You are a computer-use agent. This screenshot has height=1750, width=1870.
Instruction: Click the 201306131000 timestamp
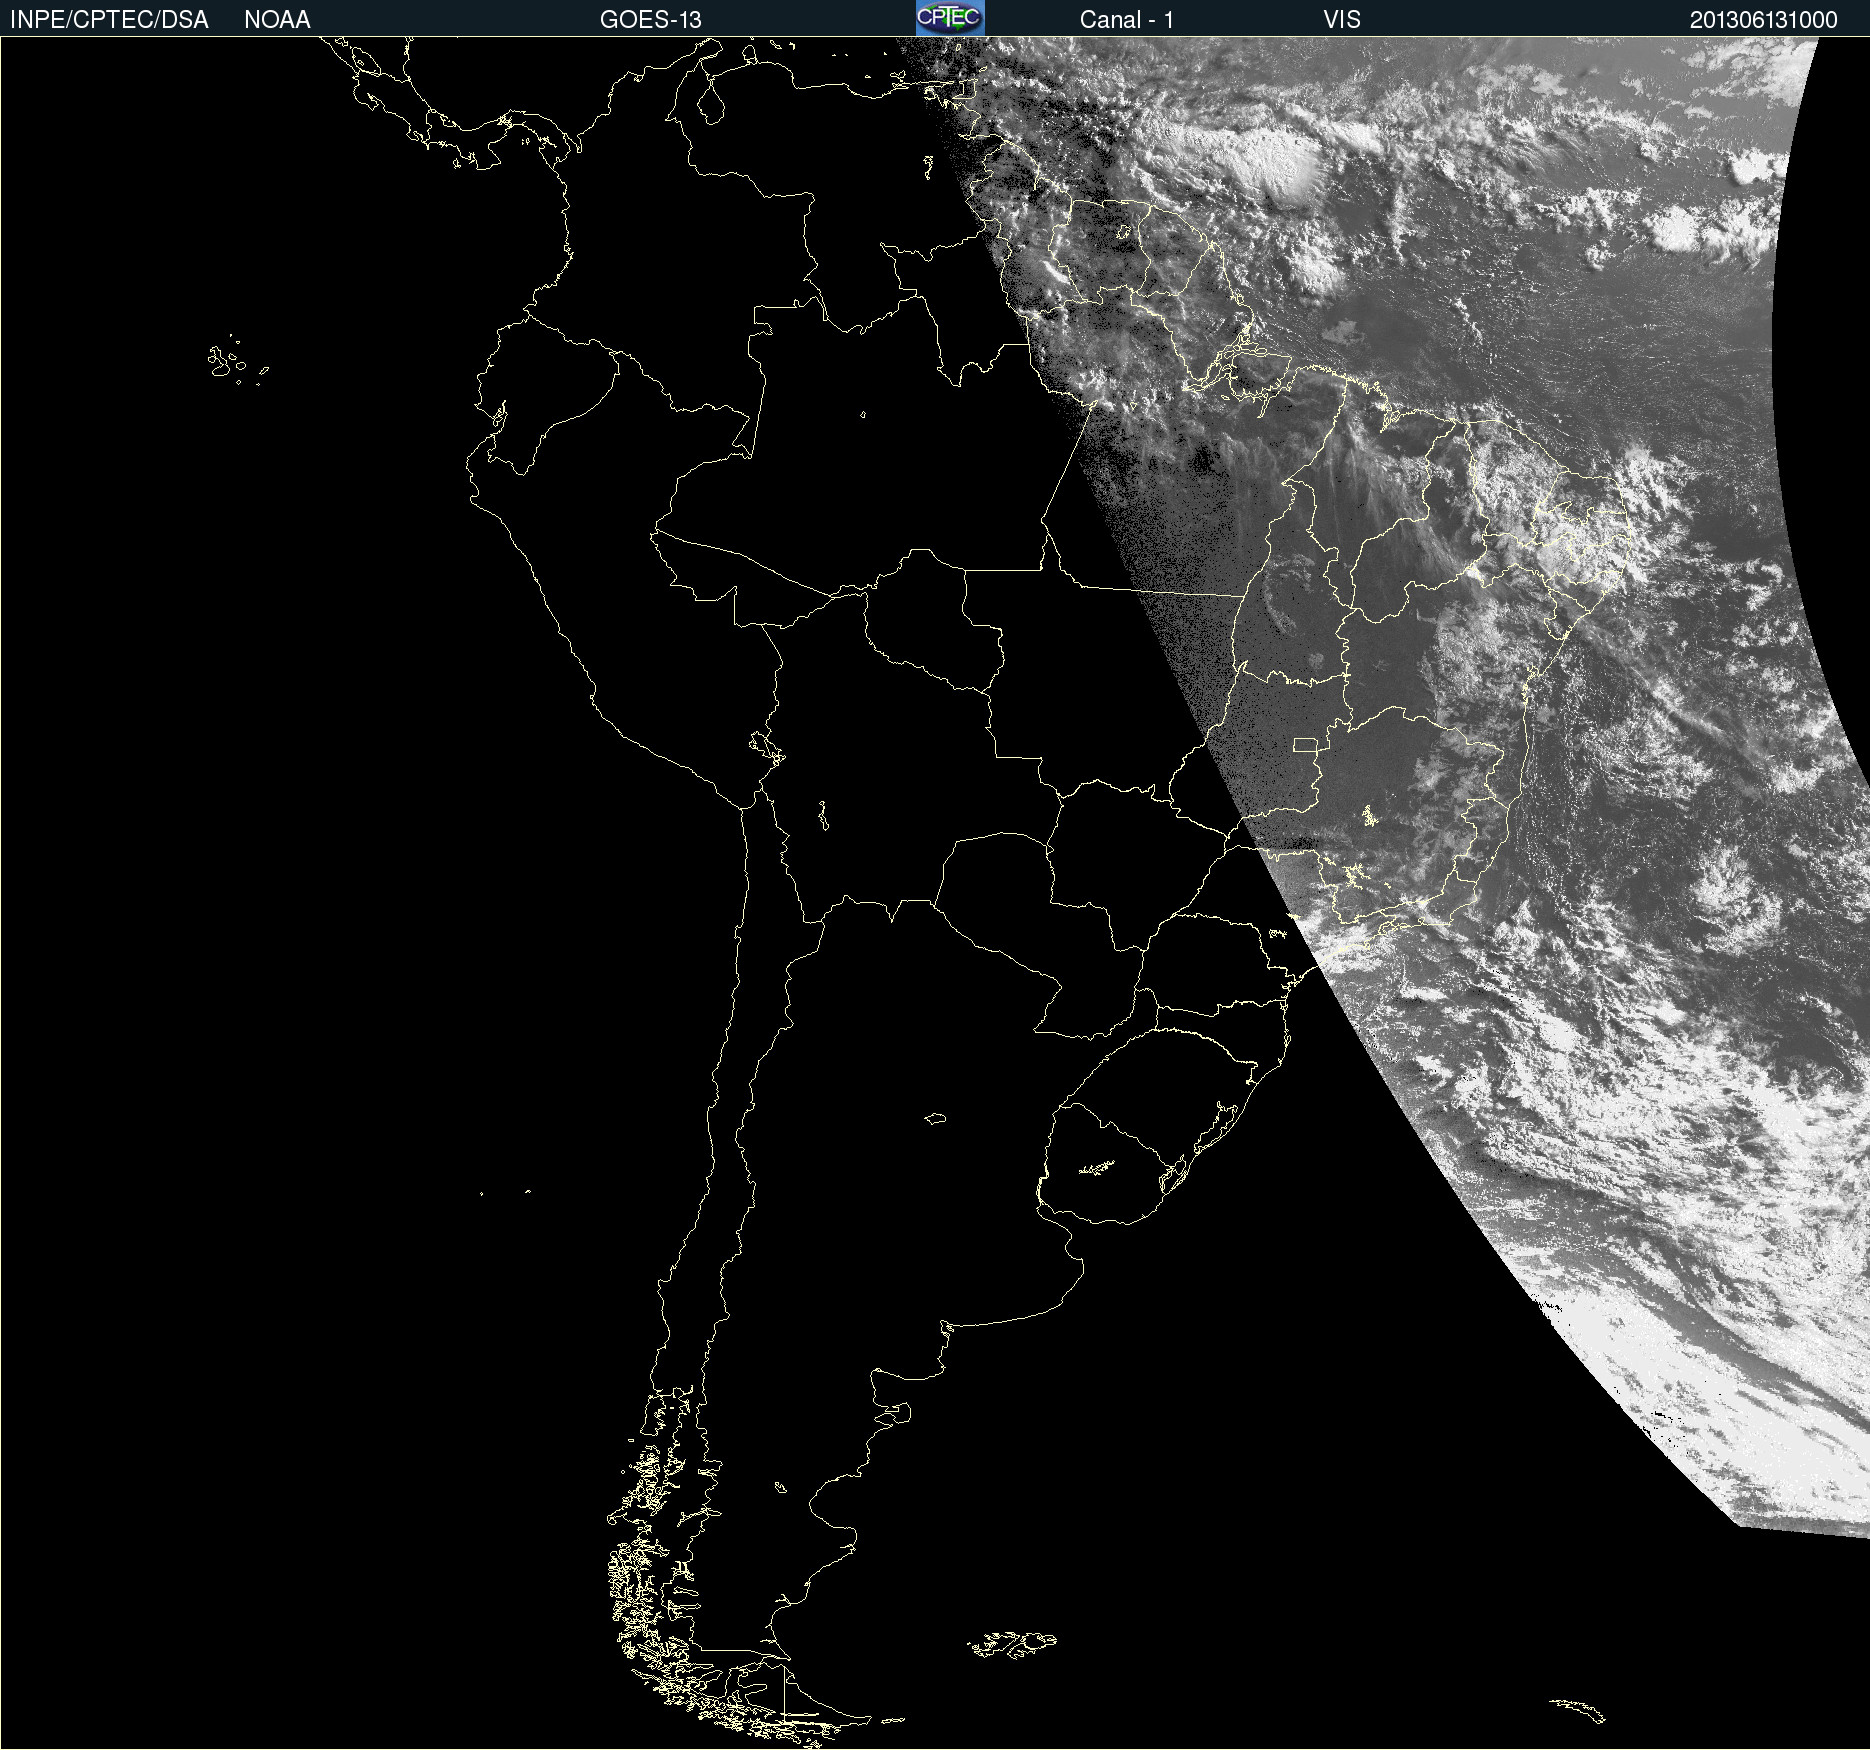tap(1763, 20)
